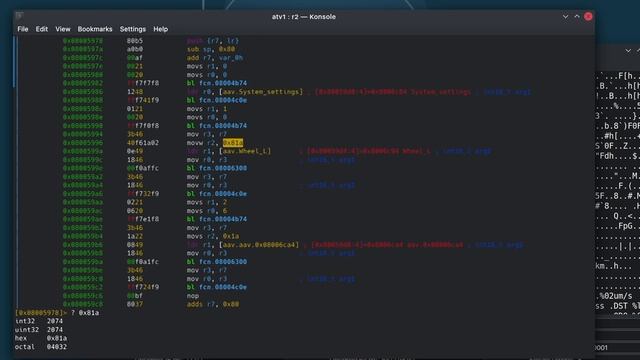Click the down chevron of the background window
This screenshot has height=360, width=640.
(628, 51)
